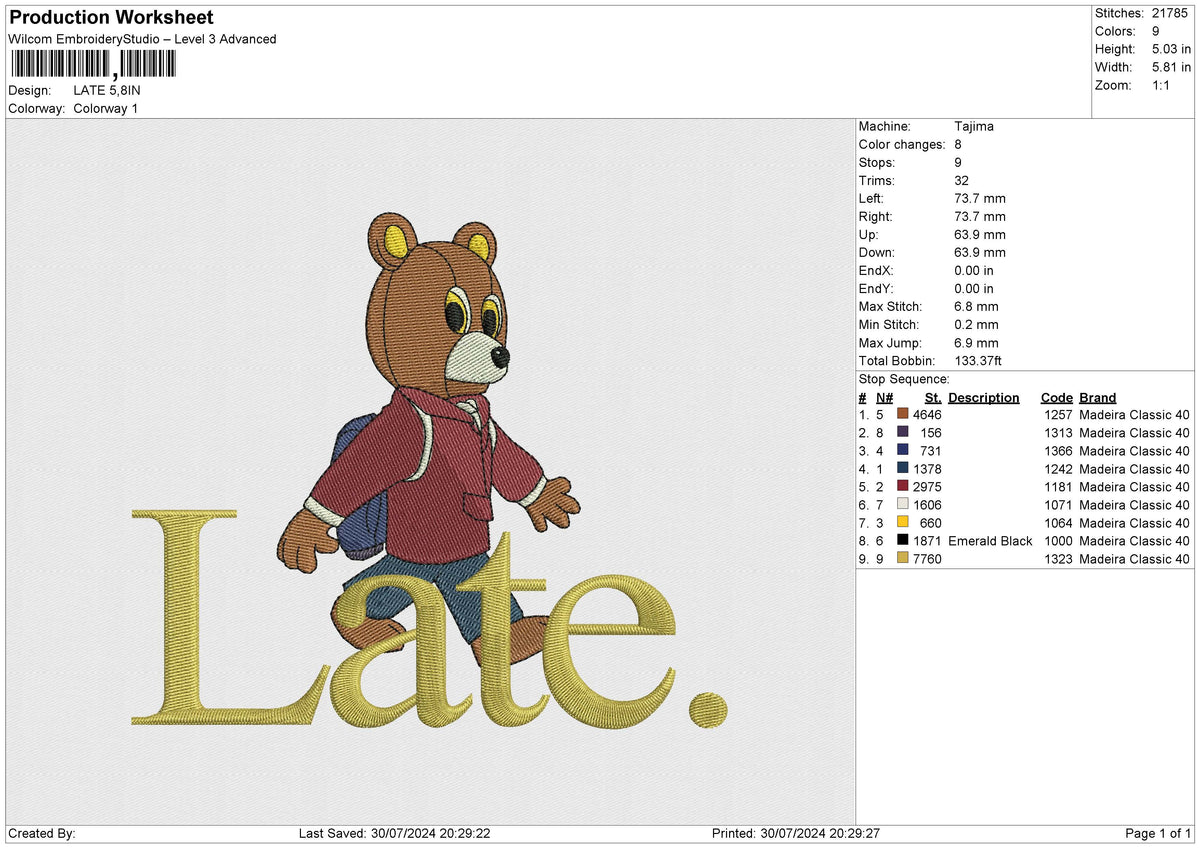Click the Down value 63.9 mm

[980, 252]
